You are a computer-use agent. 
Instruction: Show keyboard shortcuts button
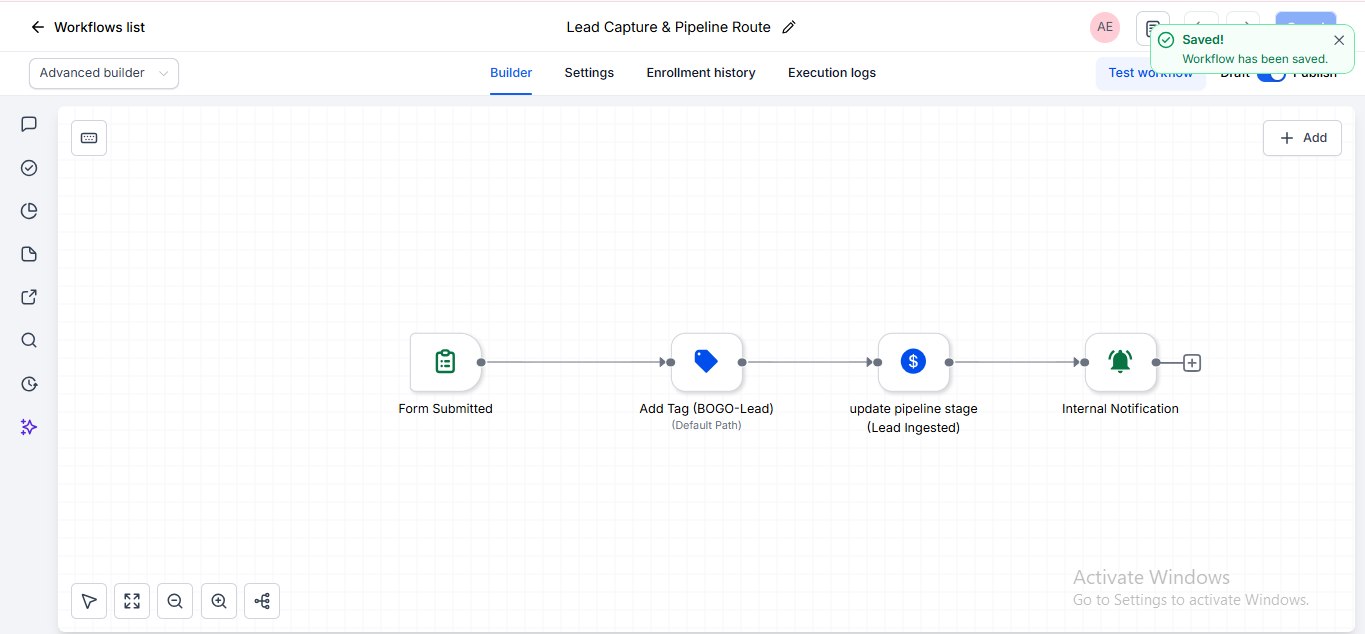click(x=89, y=138)
